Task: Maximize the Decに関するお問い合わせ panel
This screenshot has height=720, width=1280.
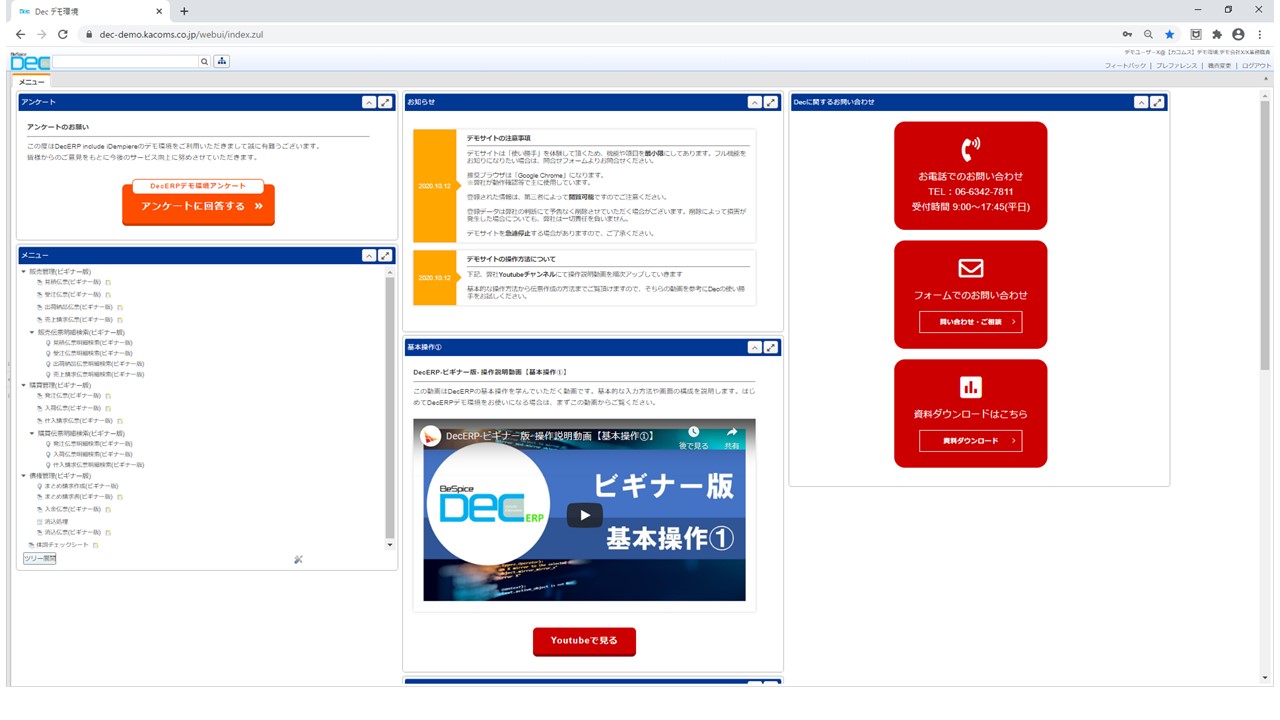Action: [1157, 102]
